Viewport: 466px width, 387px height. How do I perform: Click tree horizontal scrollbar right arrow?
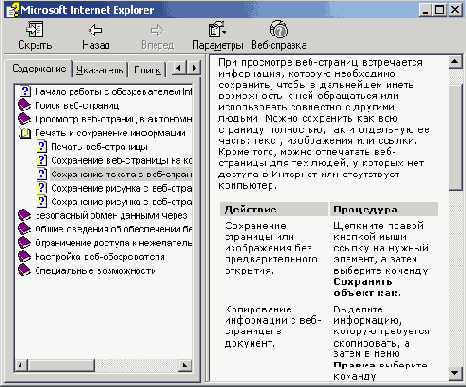pos(185,365)
